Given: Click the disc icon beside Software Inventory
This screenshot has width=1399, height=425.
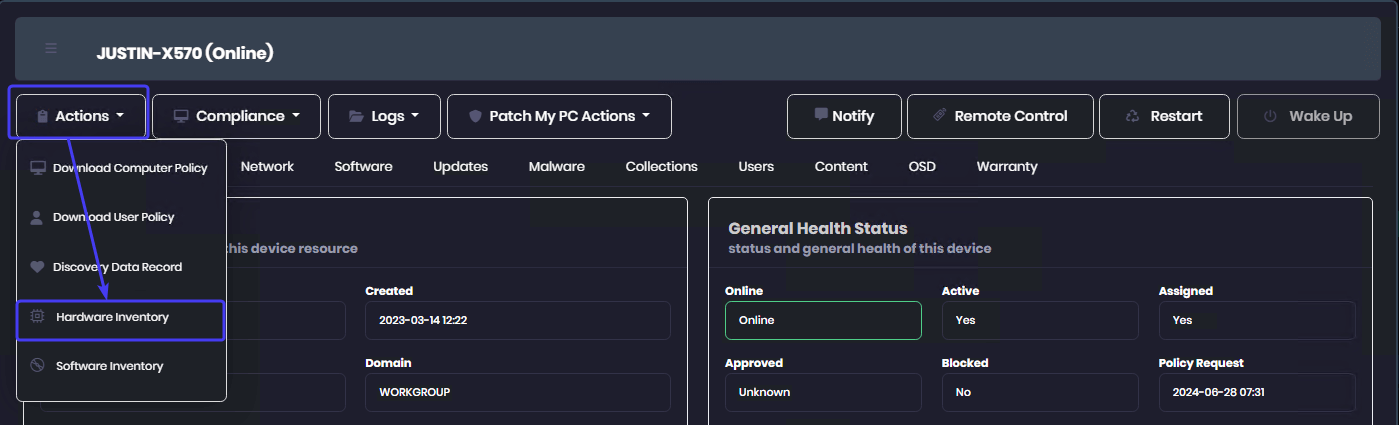Looking at the screenshot, I should (x=37, y=366).
